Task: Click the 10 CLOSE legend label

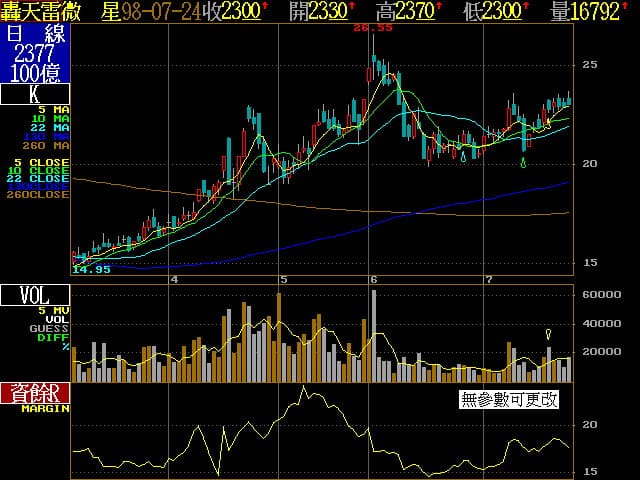Action: click(42, 170)
